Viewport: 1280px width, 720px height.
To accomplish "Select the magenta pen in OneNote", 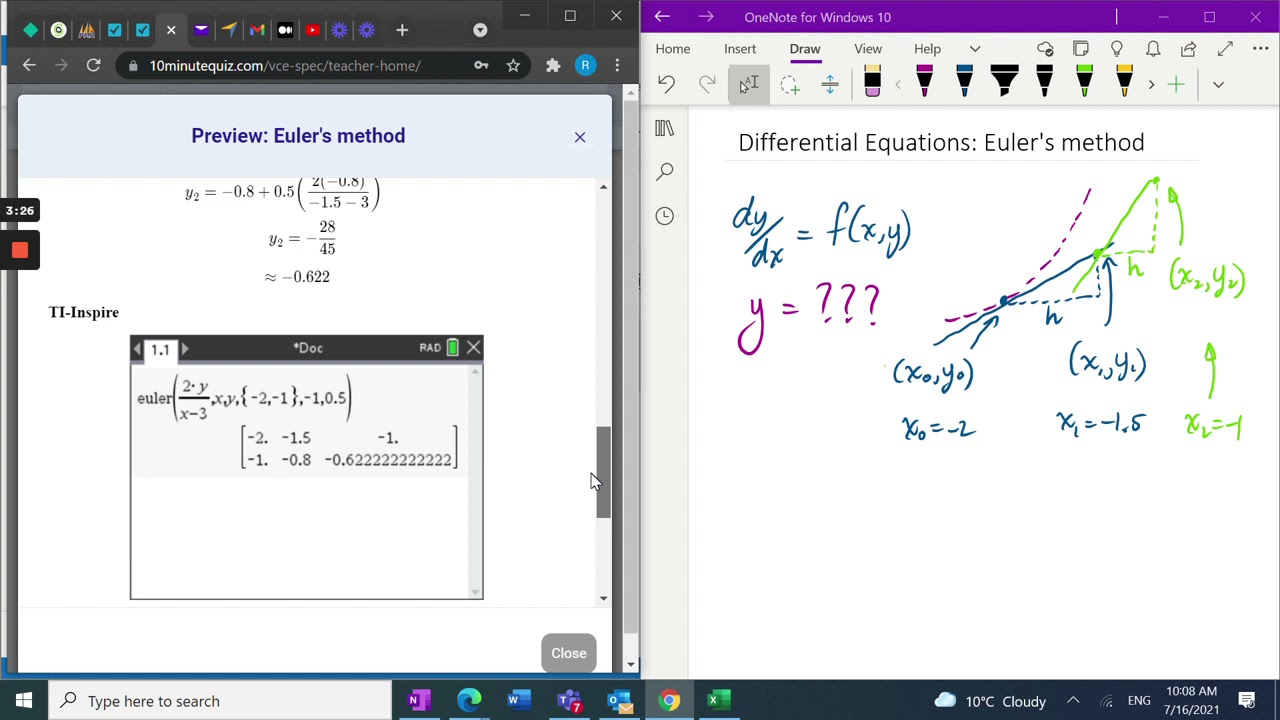I will click(x=924, y=83).
